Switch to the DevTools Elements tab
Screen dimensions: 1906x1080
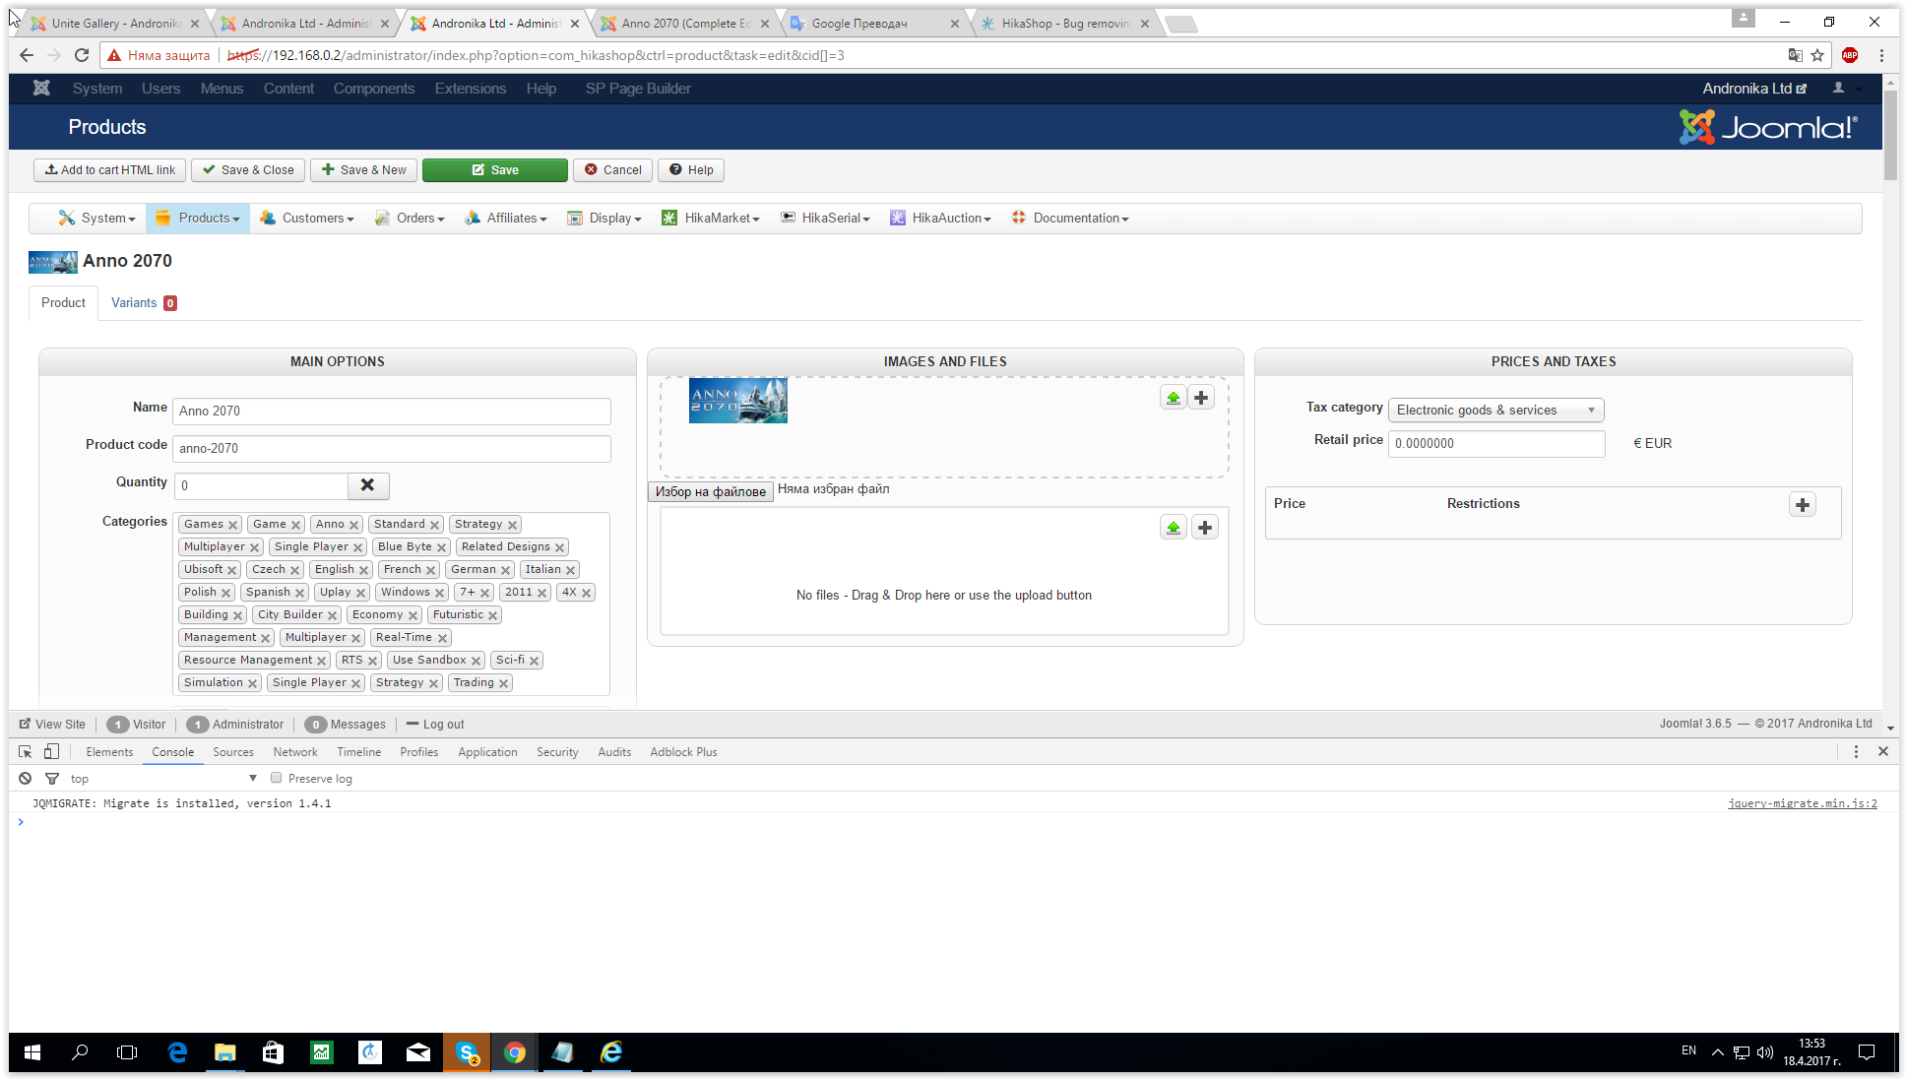109,752
